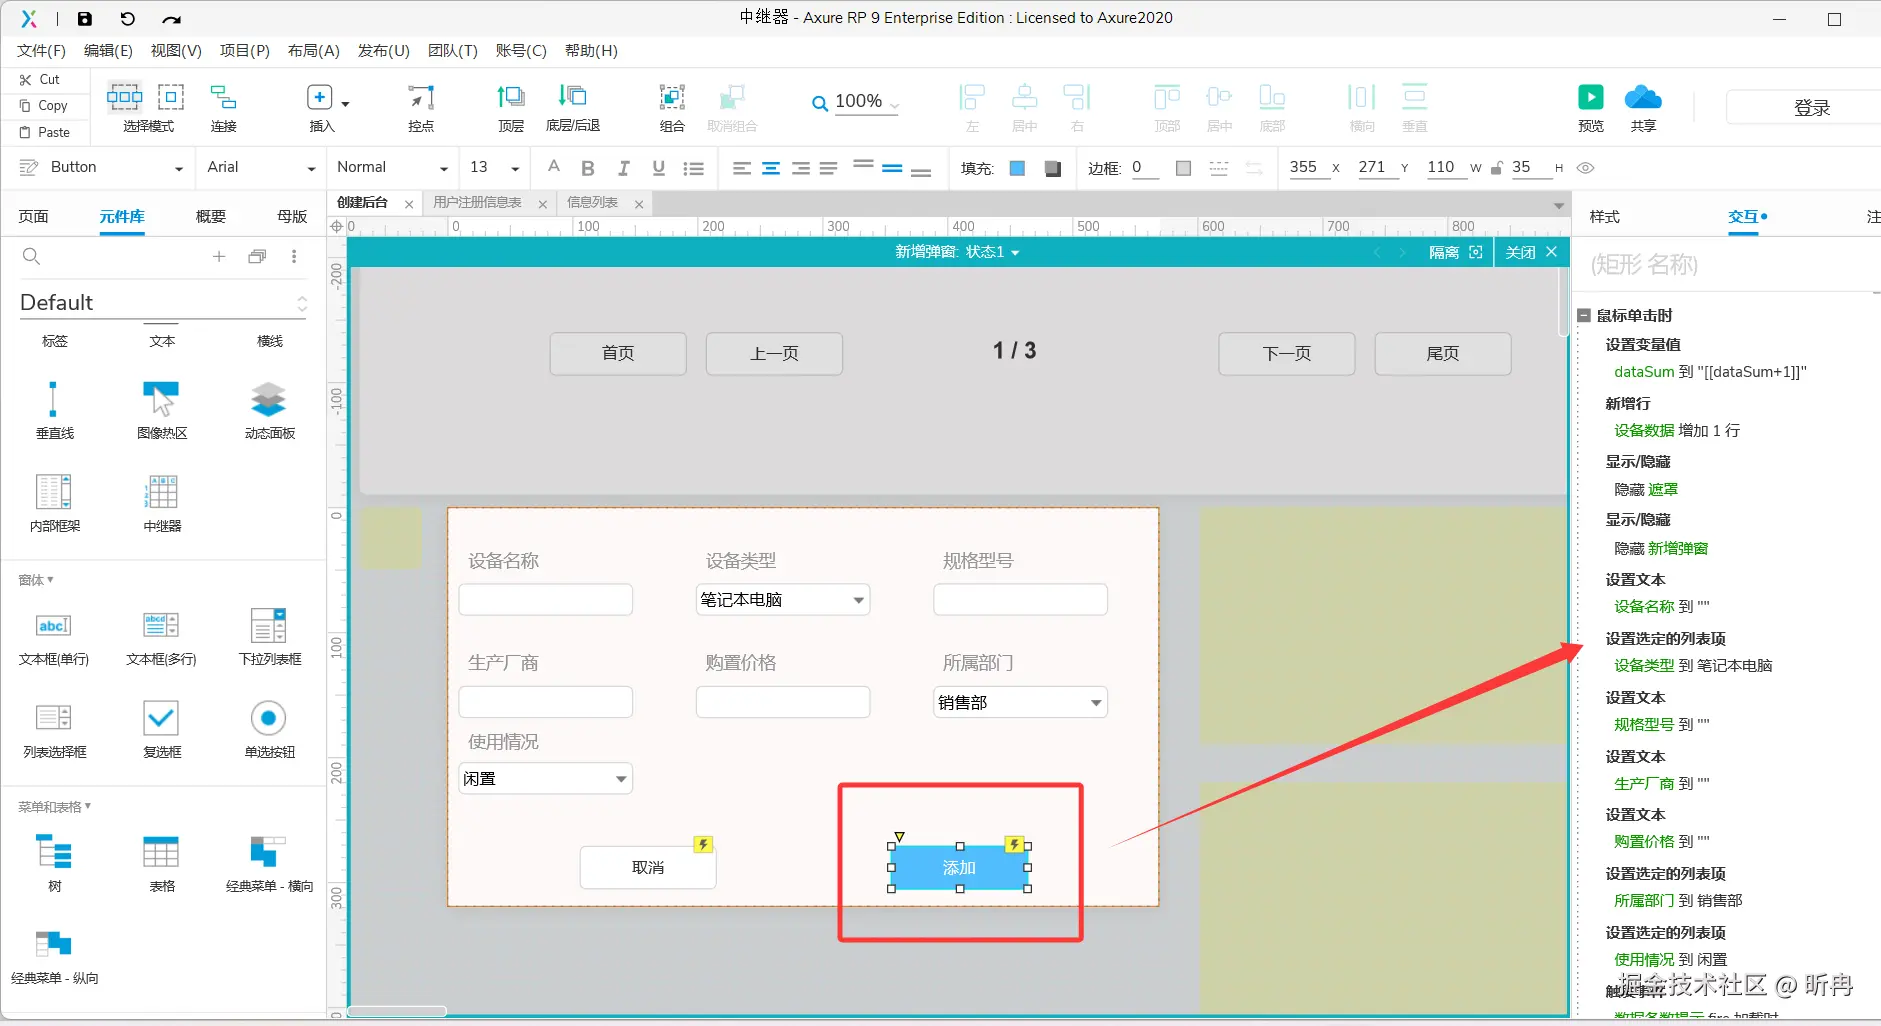Click the 登录 login button
Viewport: 1881px width, 1026px height.
(x=1811, y=108)
